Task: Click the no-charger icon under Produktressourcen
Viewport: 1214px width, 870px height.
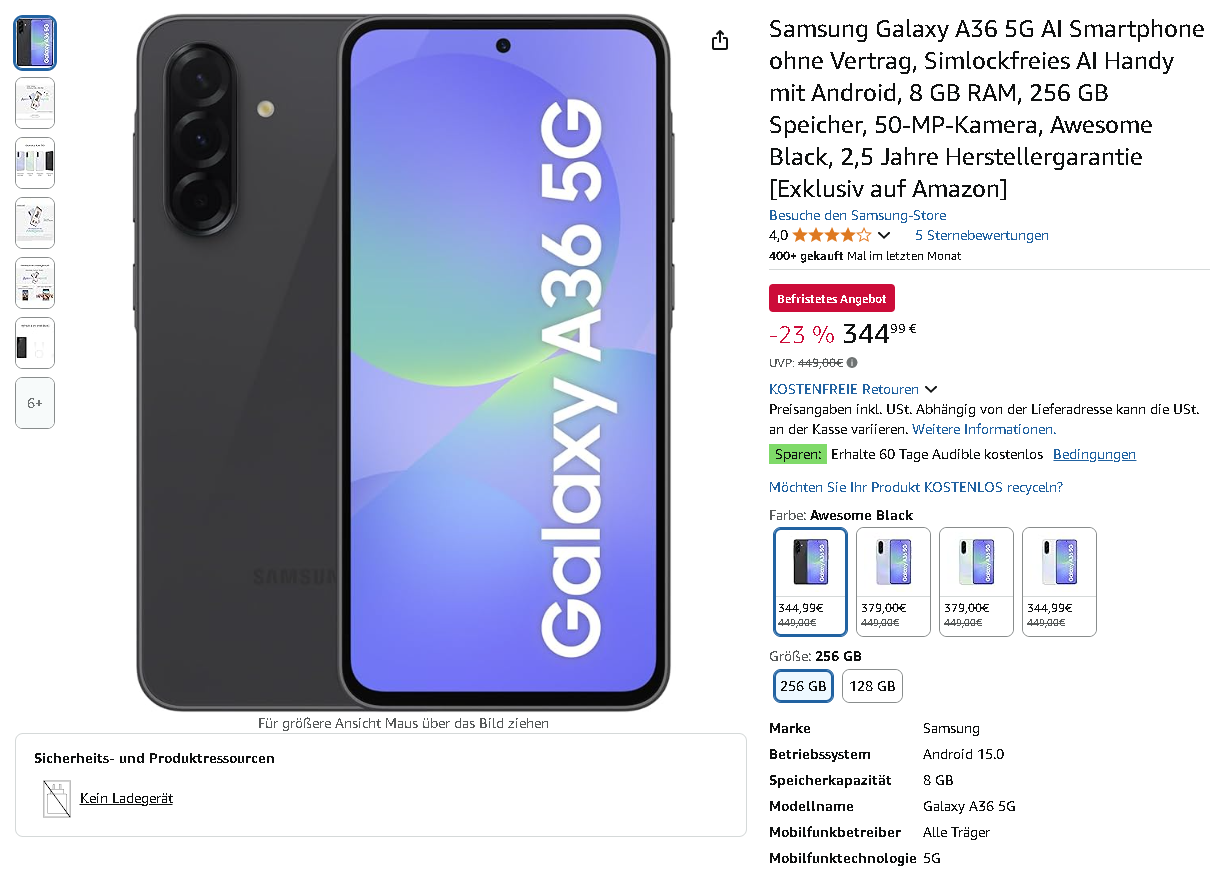Action: (57, 799)
